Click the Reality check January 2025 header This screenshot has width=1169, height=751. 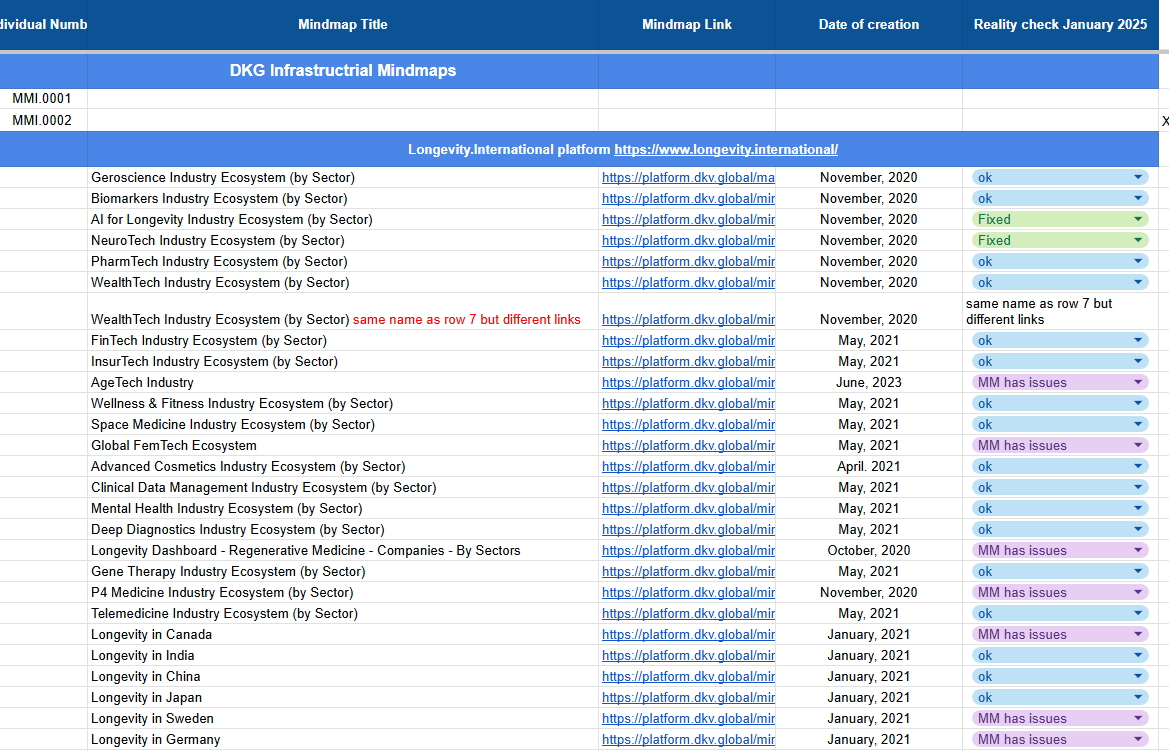1060,24
